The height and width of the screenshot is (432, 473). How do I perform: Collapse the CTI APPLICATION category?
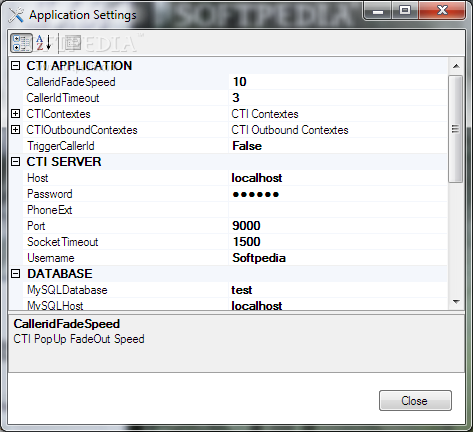15,65
